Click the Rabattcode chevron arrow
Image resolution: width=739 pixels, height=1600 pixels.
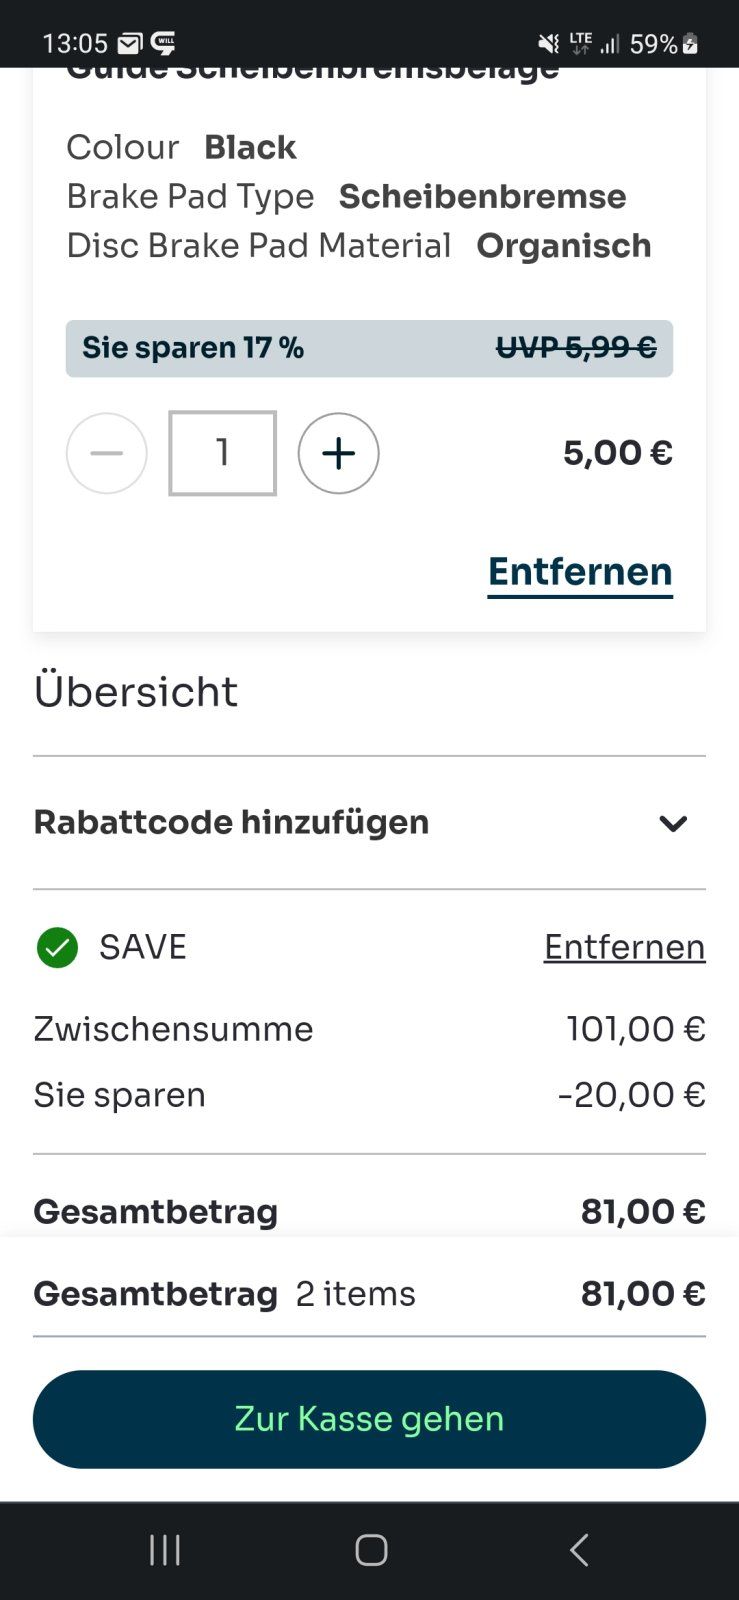pos(673,823)
